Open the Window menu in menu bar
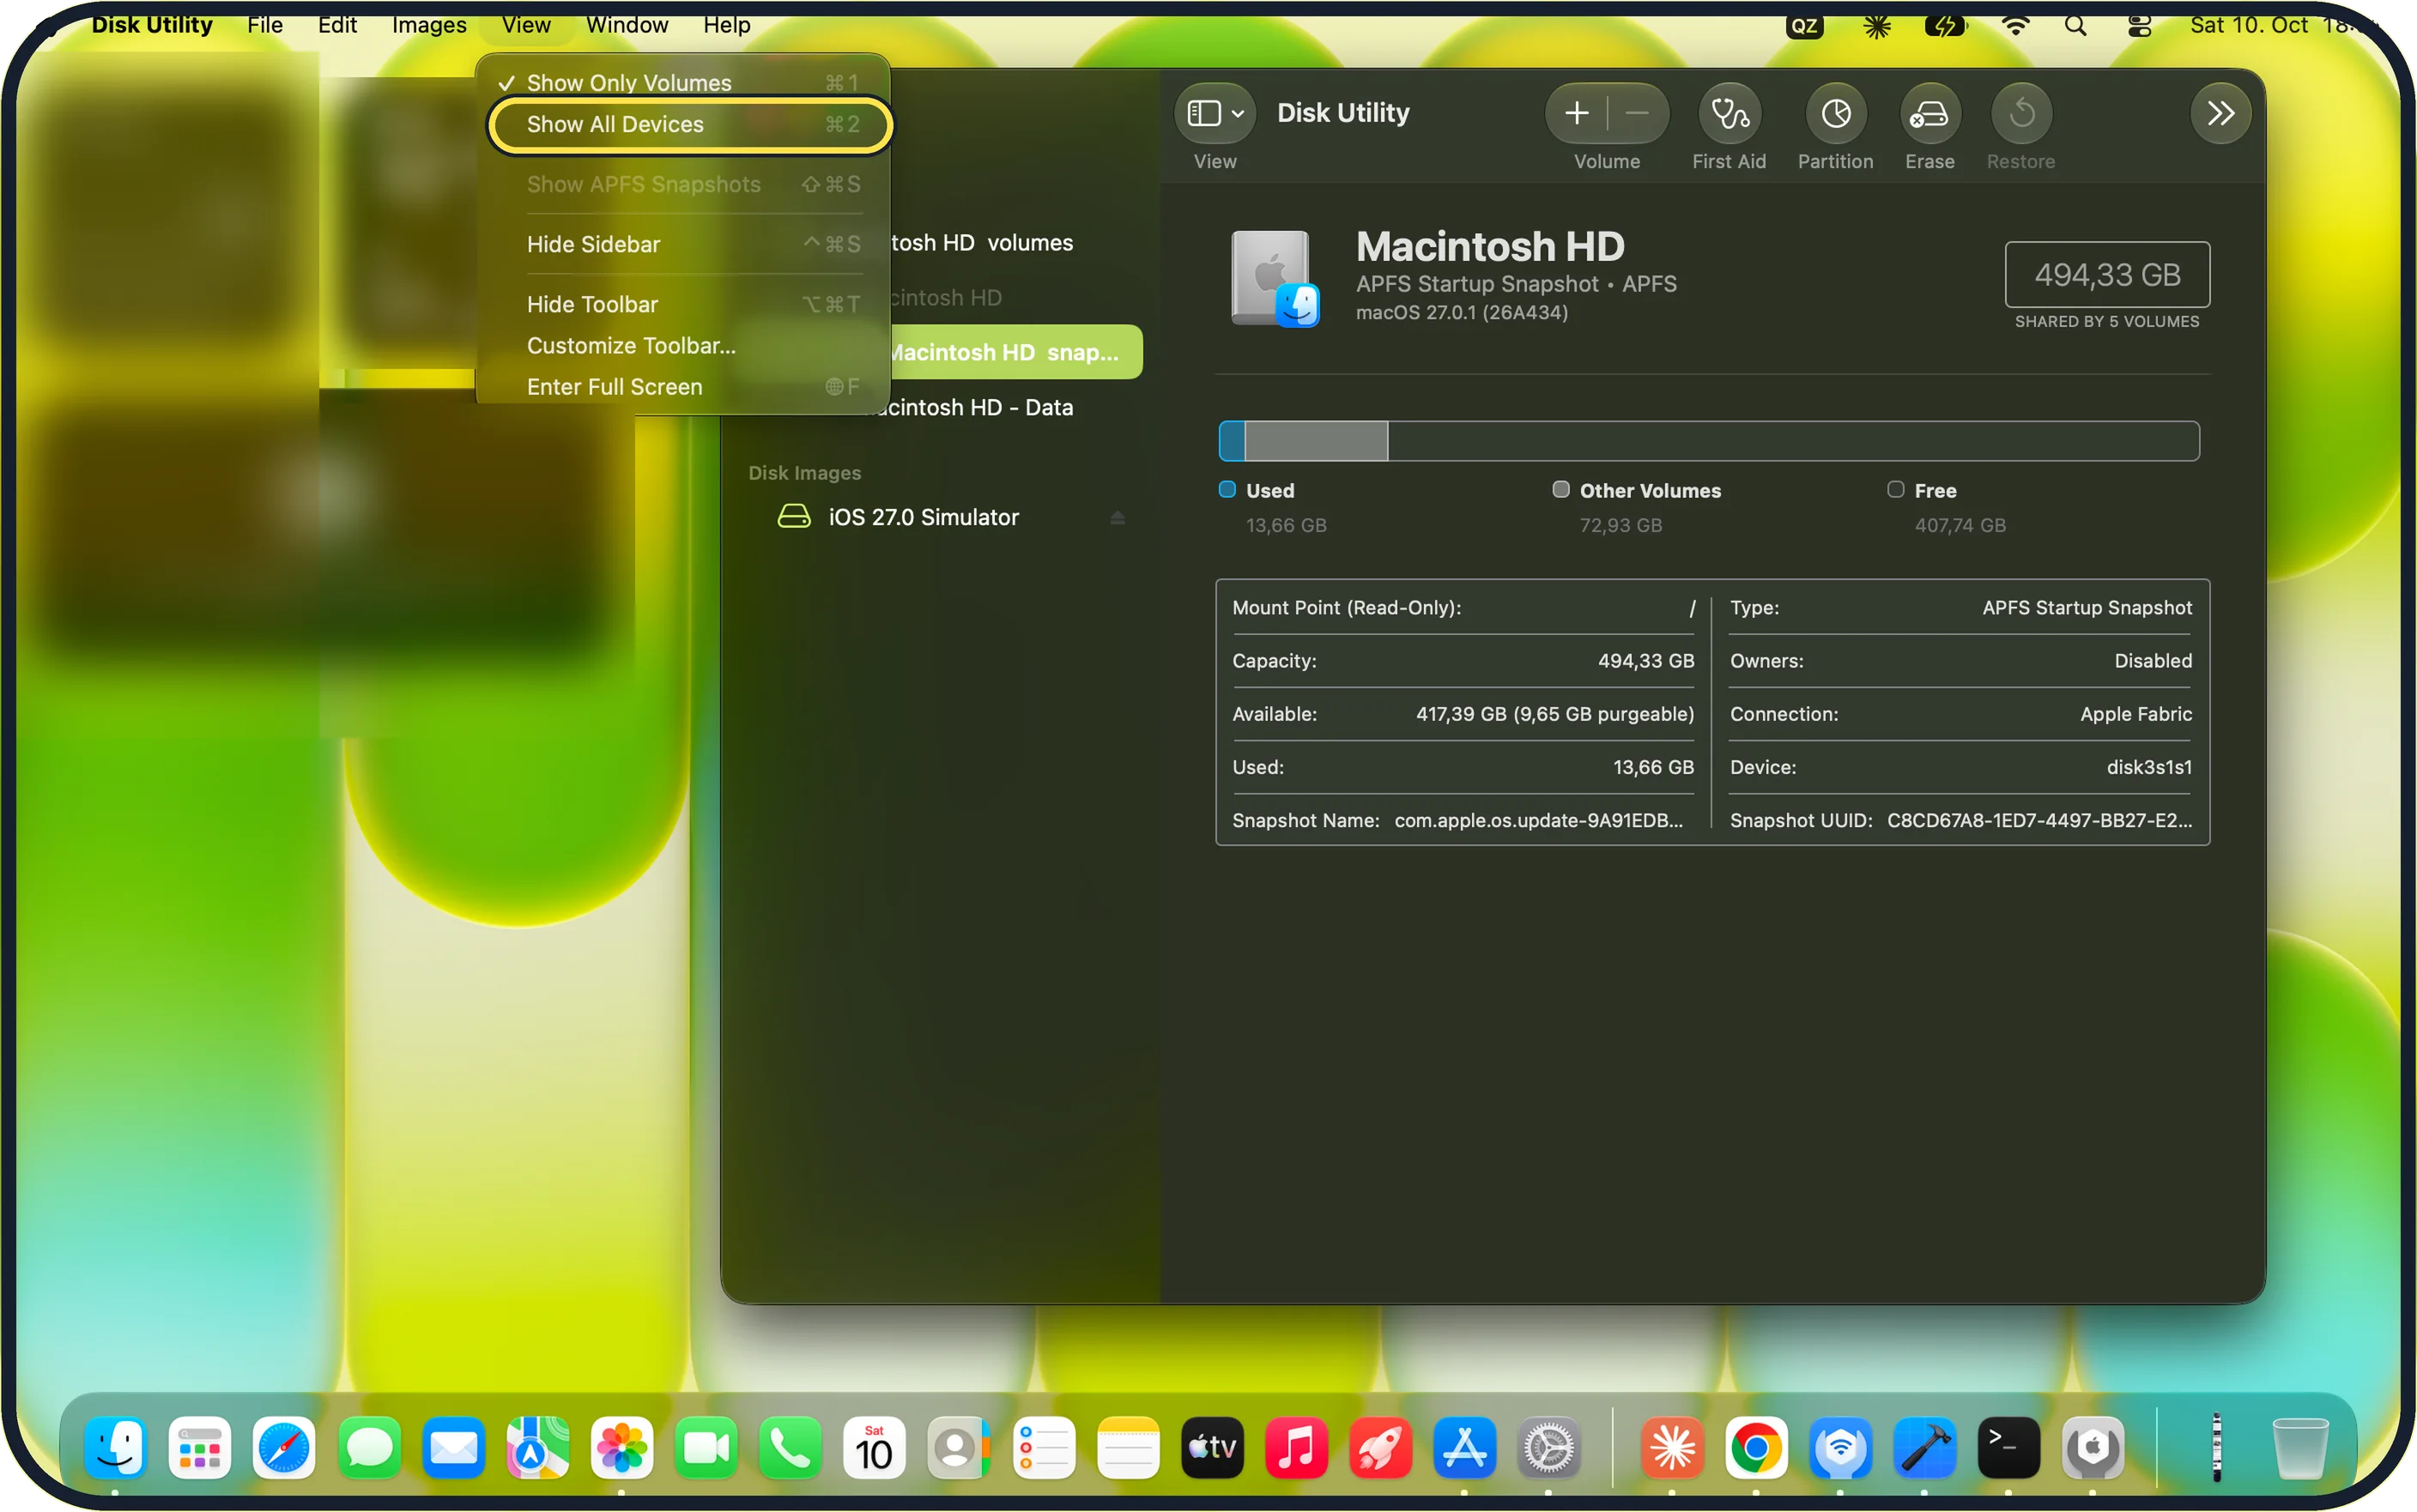 (x=627, y=25)
